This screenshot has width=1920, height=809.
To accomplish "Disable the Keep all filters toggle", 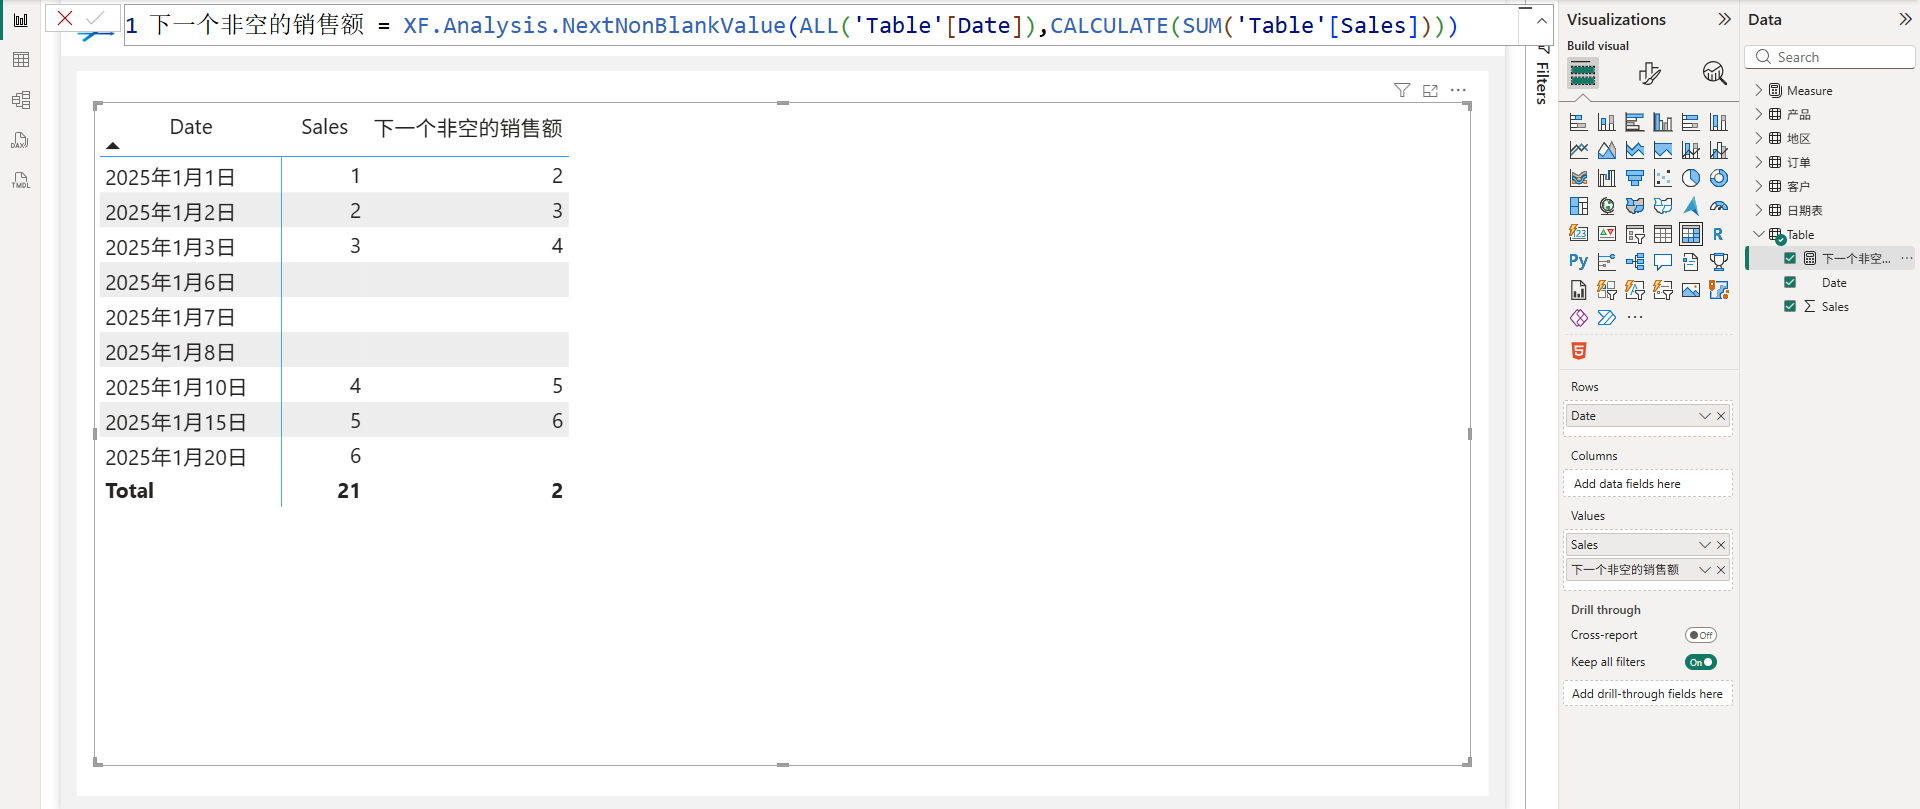I will click(1700, 662).
